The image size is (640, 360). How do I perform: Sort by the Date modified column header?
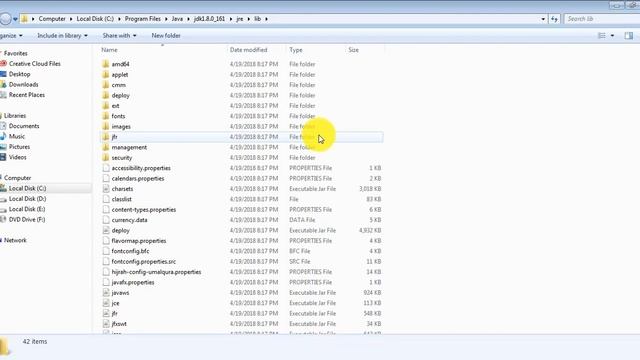tap(249, 50)
